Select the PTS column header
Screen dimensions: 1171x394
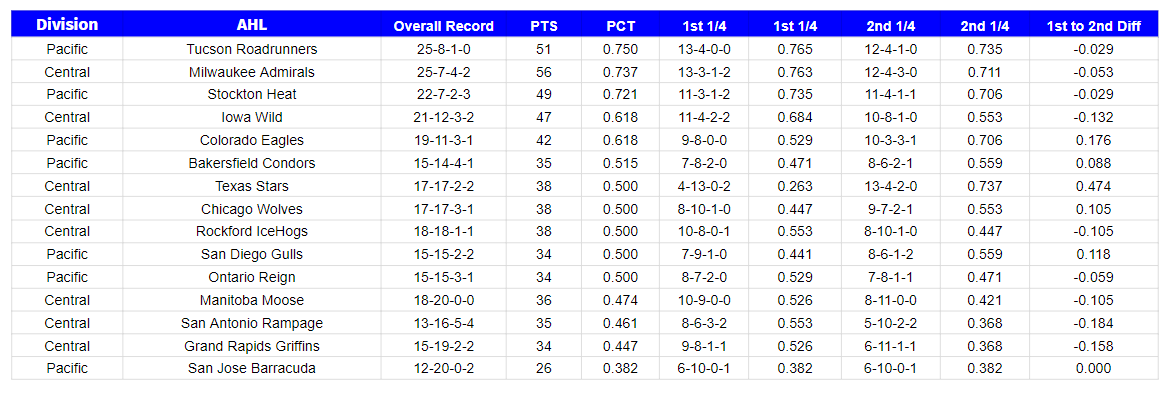[544, 26]
